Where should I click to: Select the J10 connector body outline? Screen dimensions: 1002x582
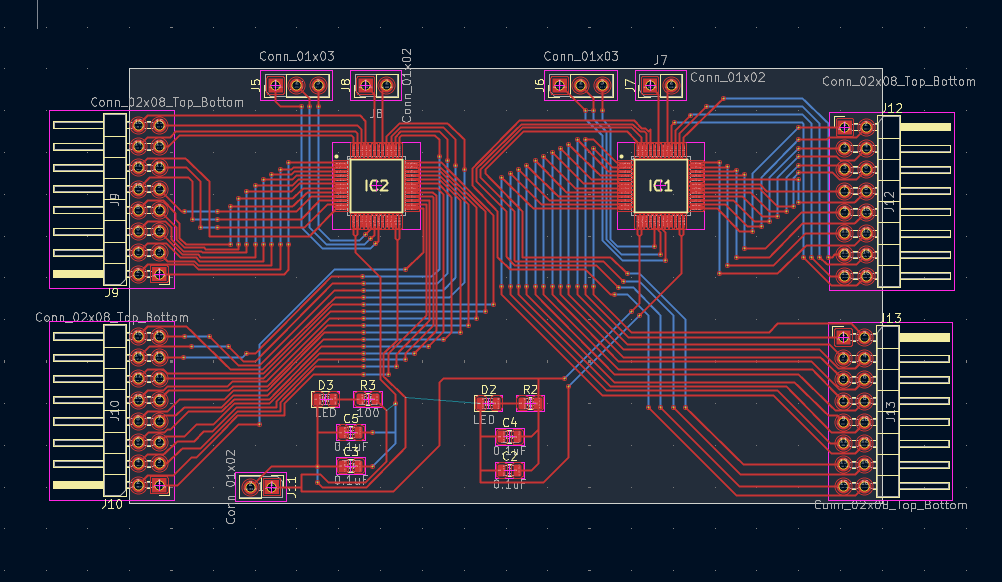tap(115, 410)
